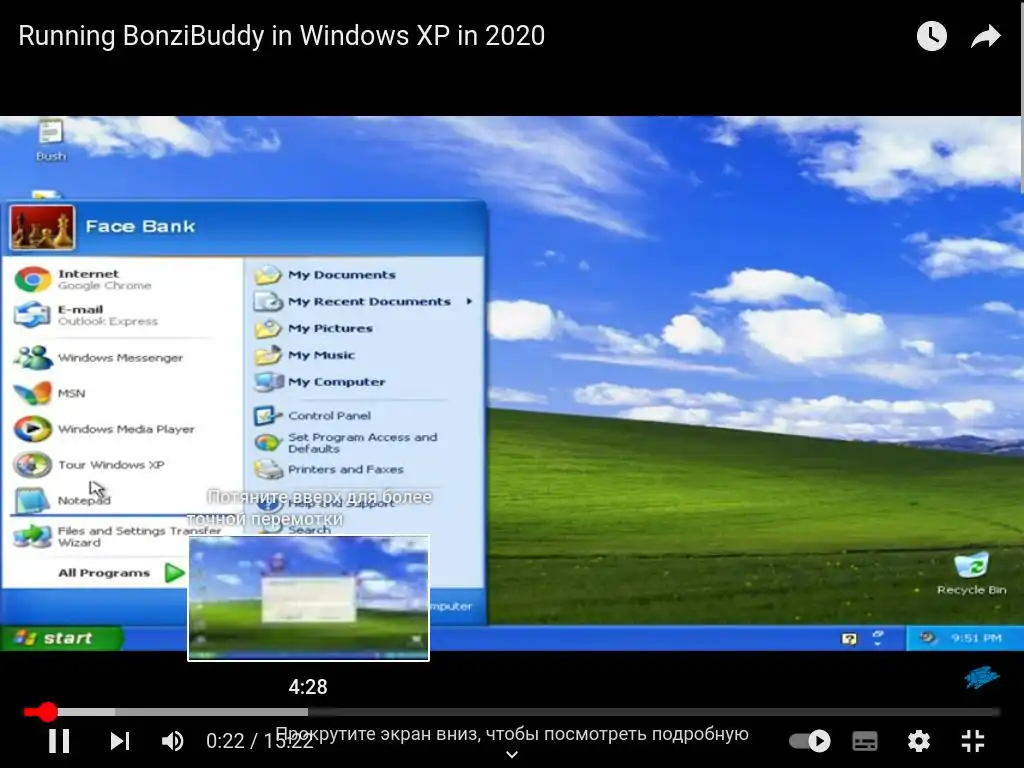Open the player settings gear

(x=919, y=741)
